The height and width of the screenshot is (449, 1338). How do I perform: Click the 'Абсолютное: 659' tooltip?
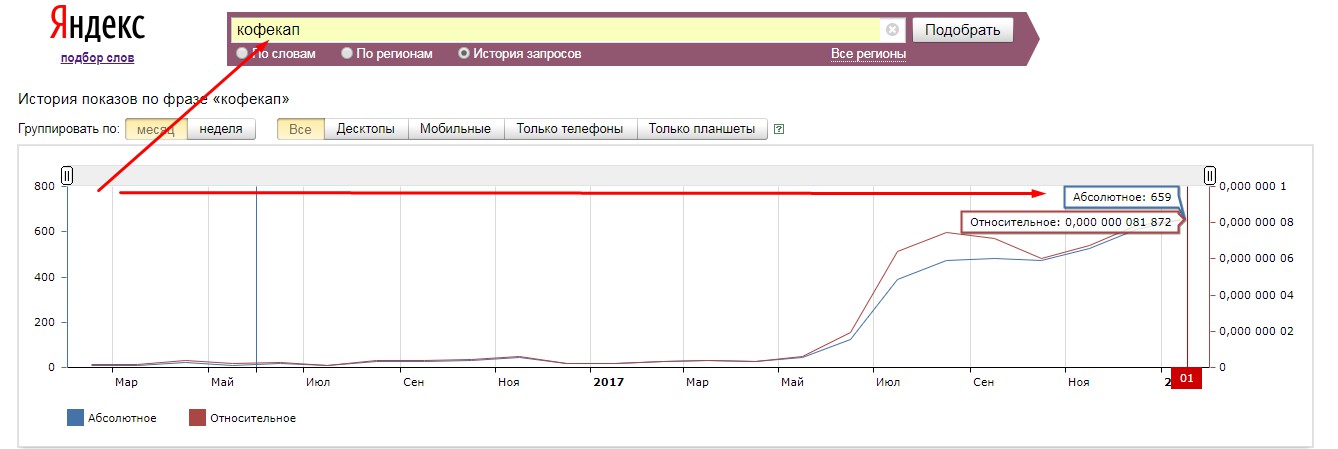tap(1121, 197)
